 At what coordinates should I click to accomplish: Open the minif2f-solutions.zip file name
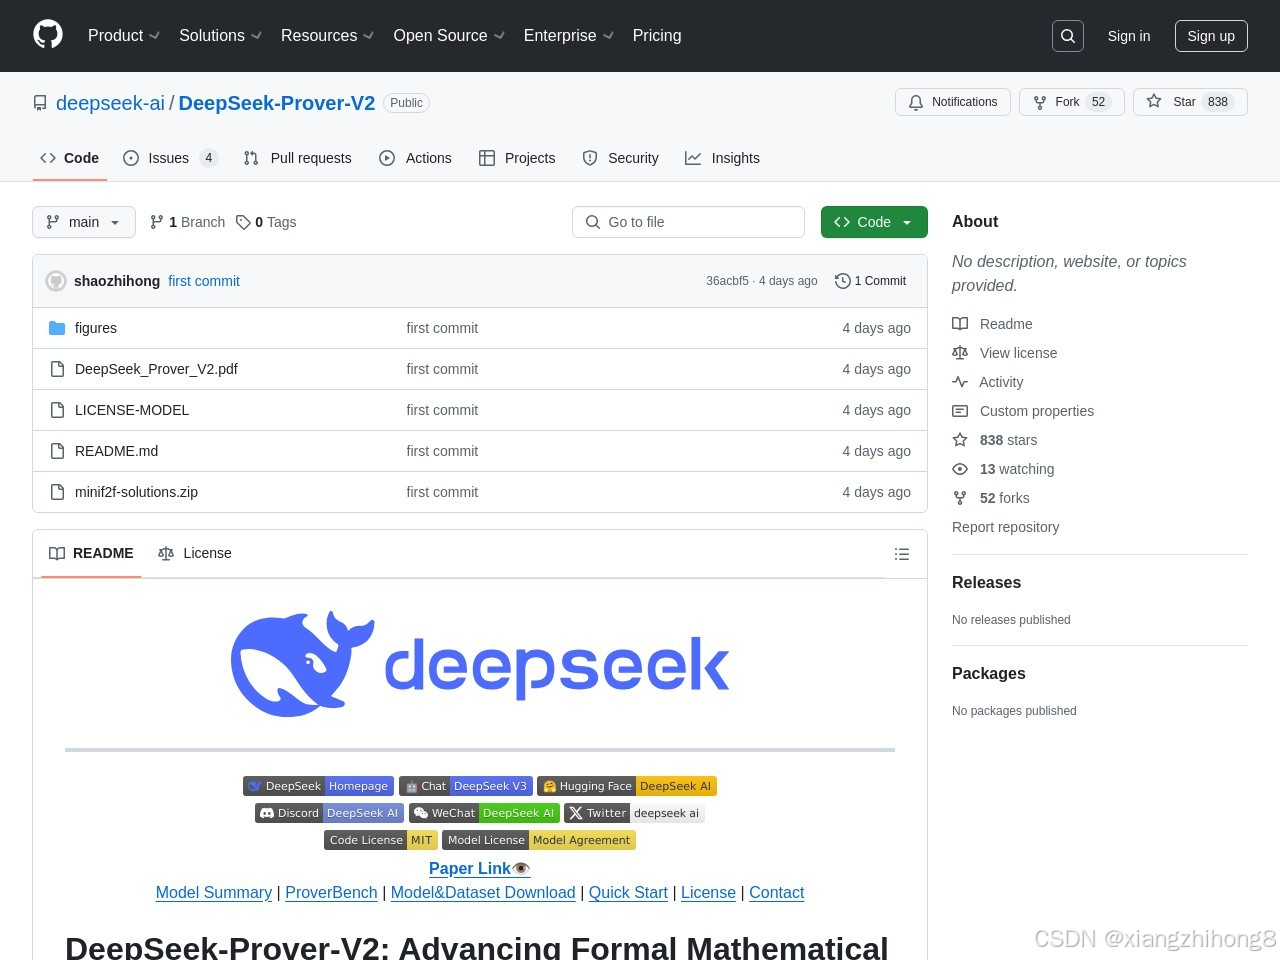136,492
